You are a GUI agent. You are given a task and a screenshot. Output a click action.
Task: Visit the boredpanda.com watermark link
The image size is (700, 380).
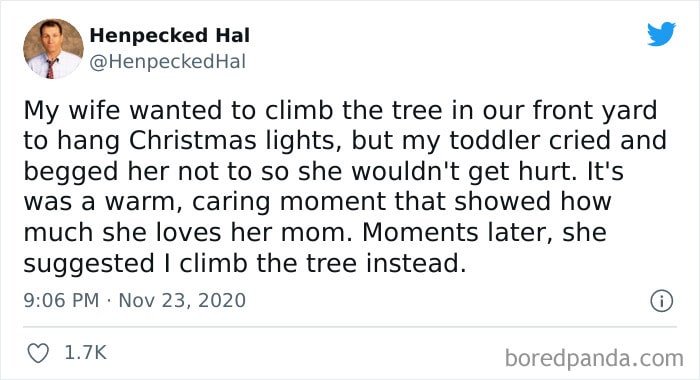(594, 358)
